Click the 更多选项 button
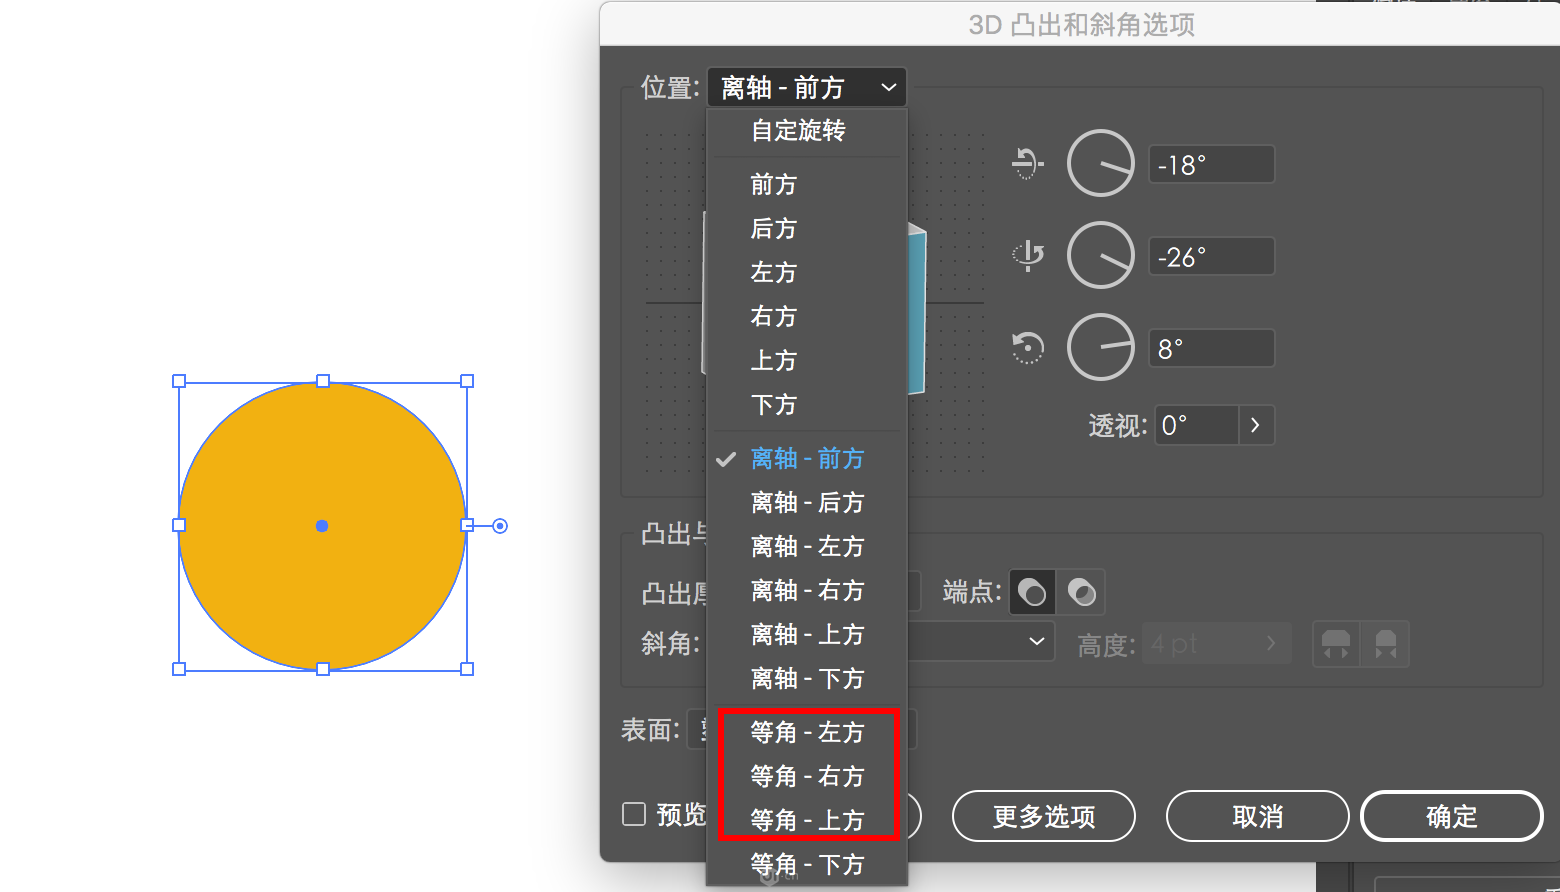The height and width of the screenshot is (892, 1560). click(1043, 816)
